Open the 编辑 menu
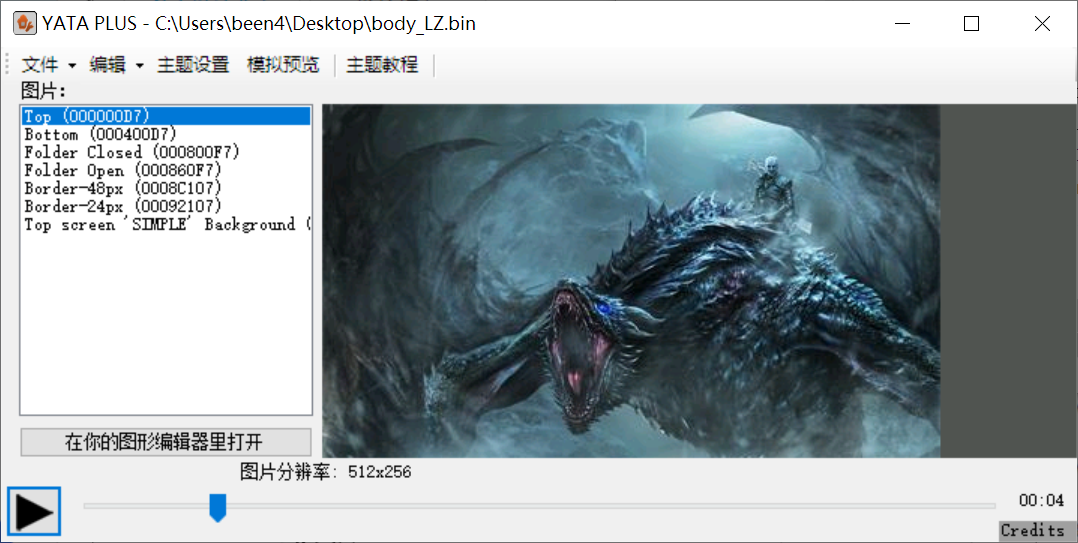The height and width of the screenshot is (543, 1078). coord(107,65)
